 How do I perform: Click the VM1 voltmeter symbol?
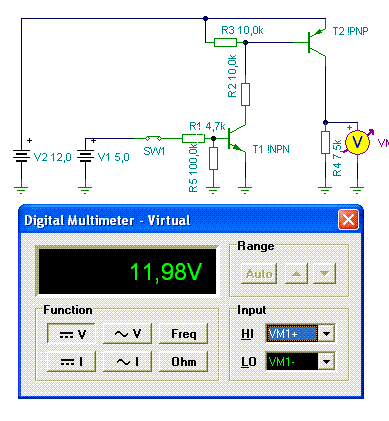tap(357, 142)
